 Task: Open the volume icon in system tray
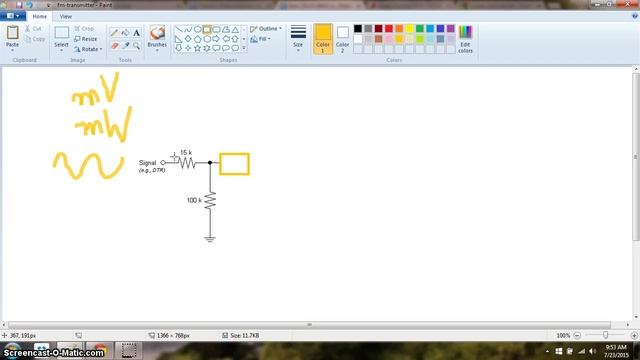click(x=592, y=351)
